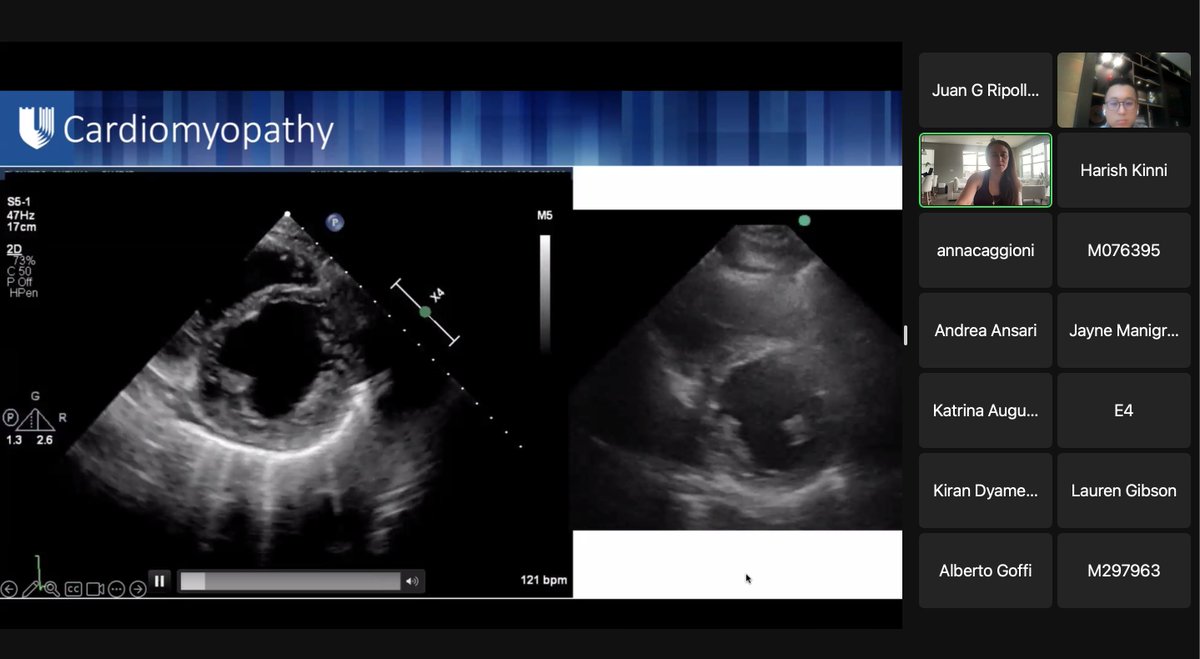
Task: Click the Duke shield logo in header
Action: 36,128
